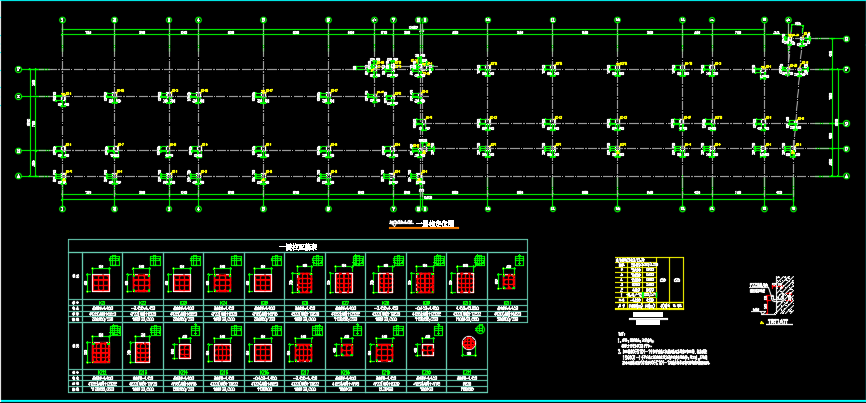Select the white notes text block
The width and height of the screenshot is (866, 403).
pos(662,349)
